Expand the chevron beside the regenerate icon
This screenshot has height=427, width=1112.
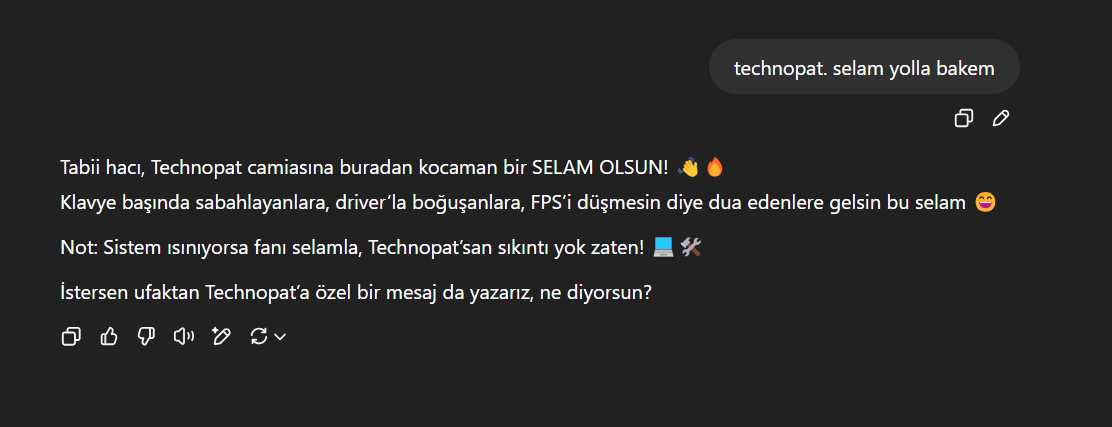click(280, 337)
